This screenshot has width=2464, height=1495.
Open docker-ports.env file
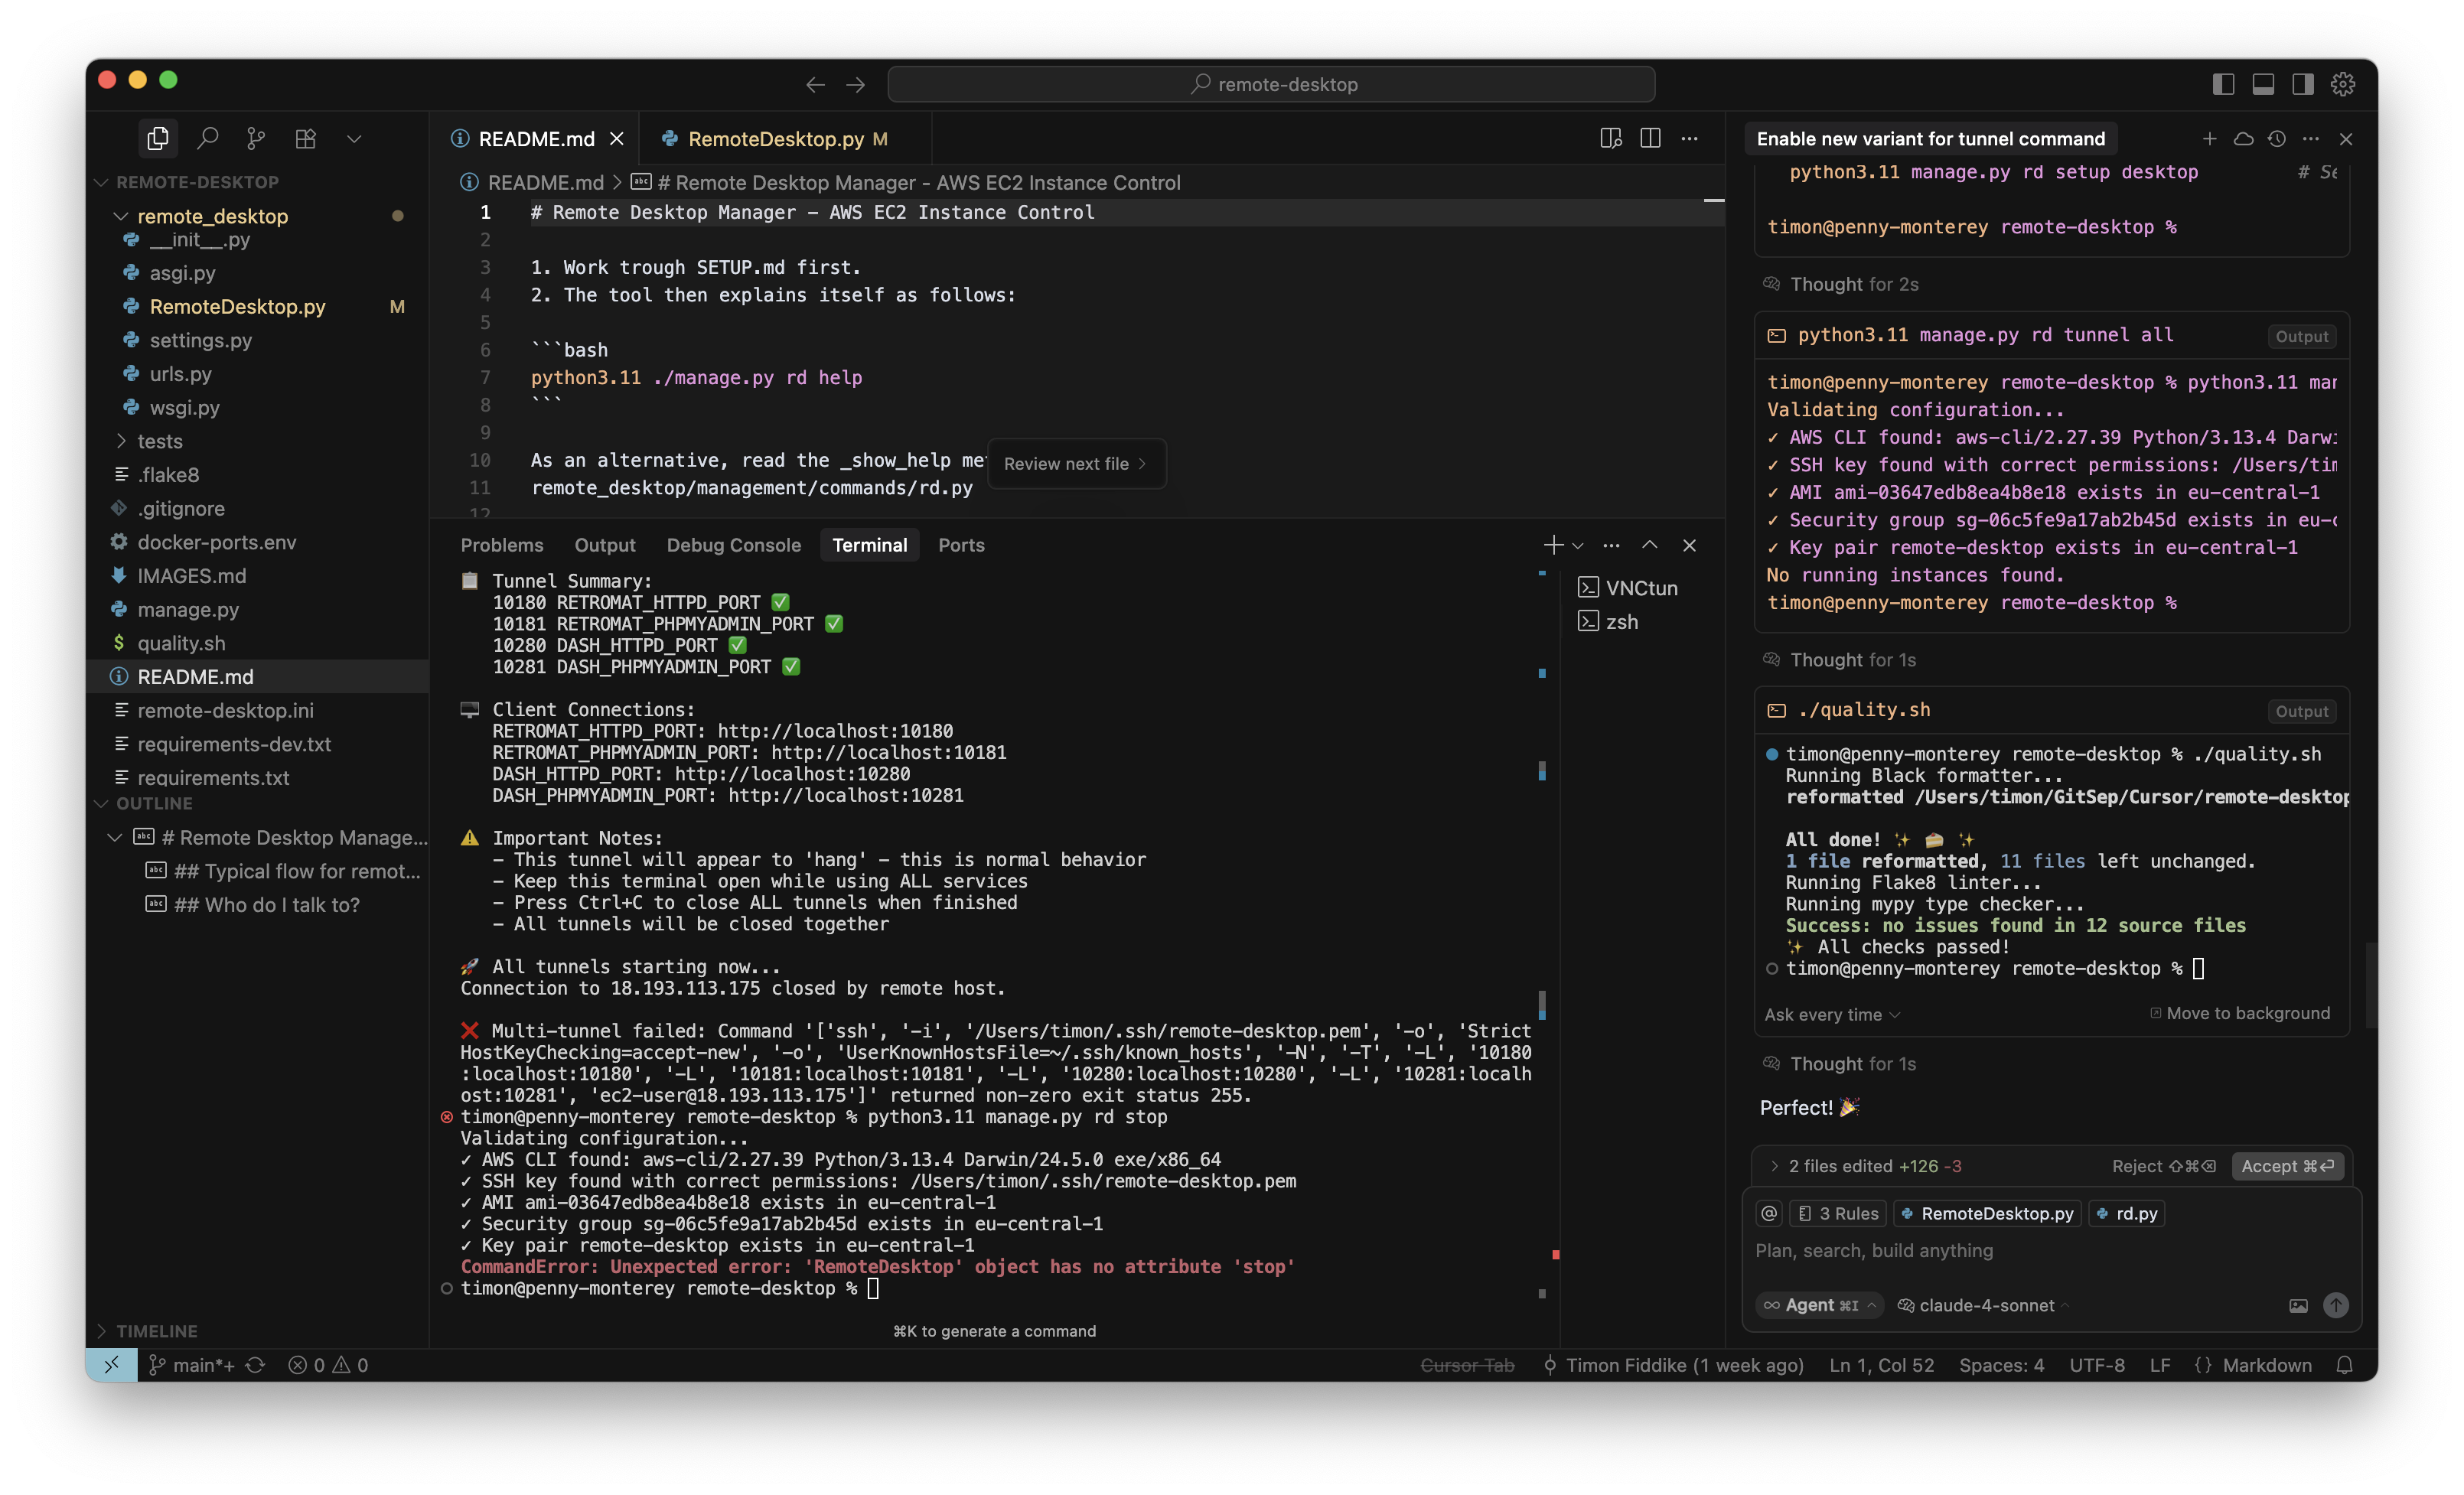[216, 542]
